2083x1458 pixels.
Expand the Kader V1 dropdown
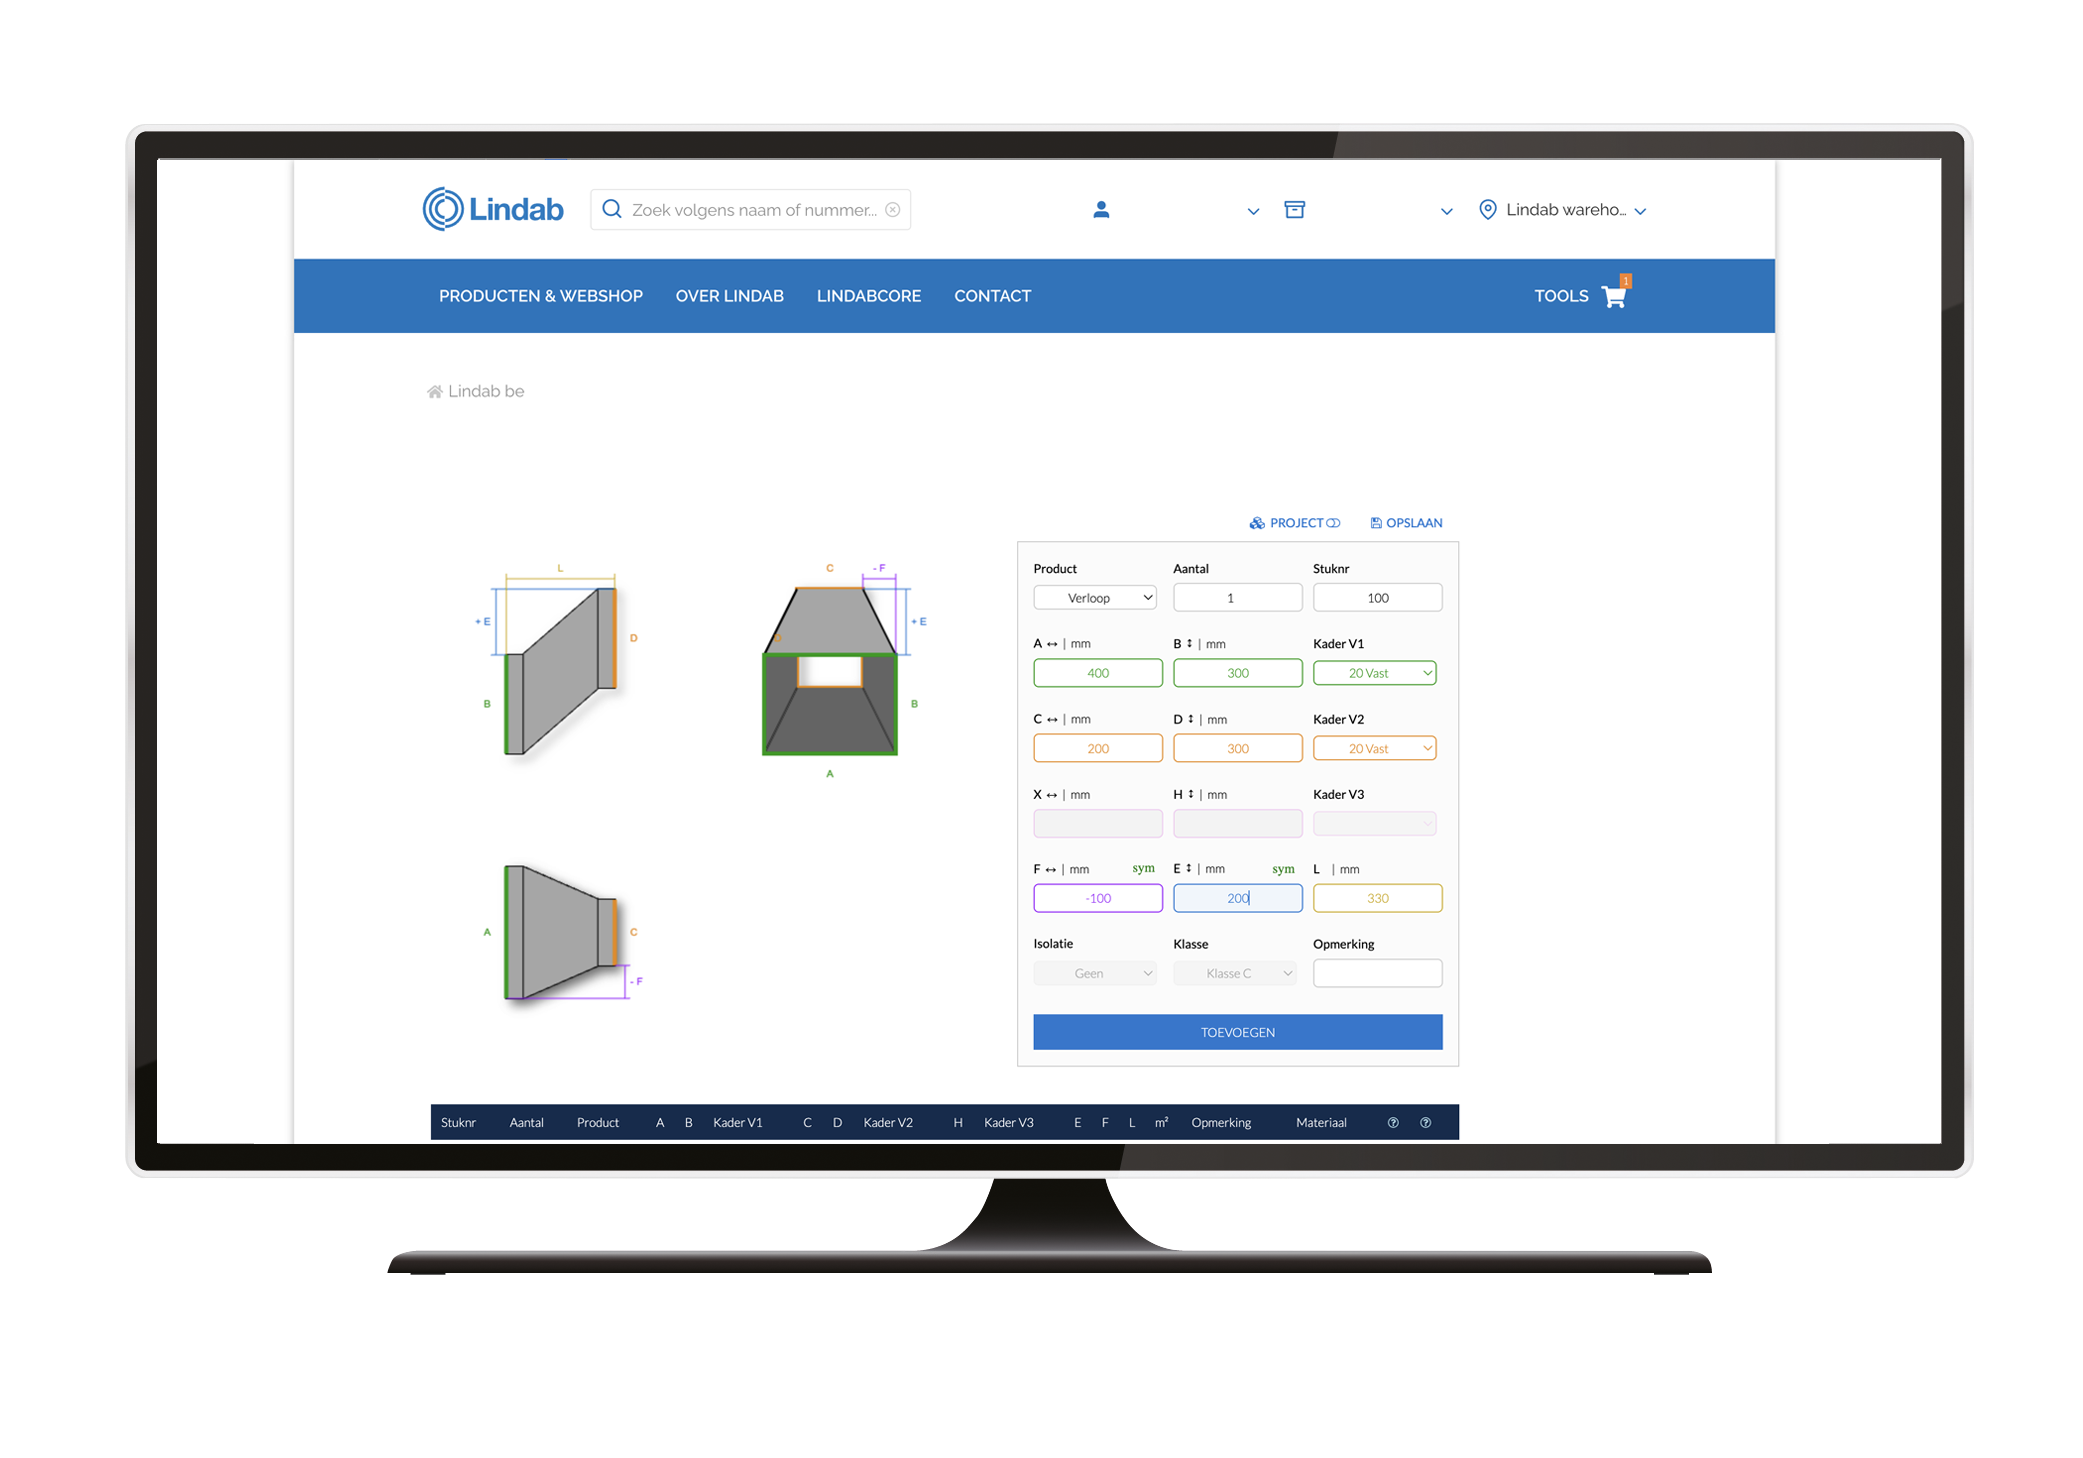click(x=1374, y=673)
